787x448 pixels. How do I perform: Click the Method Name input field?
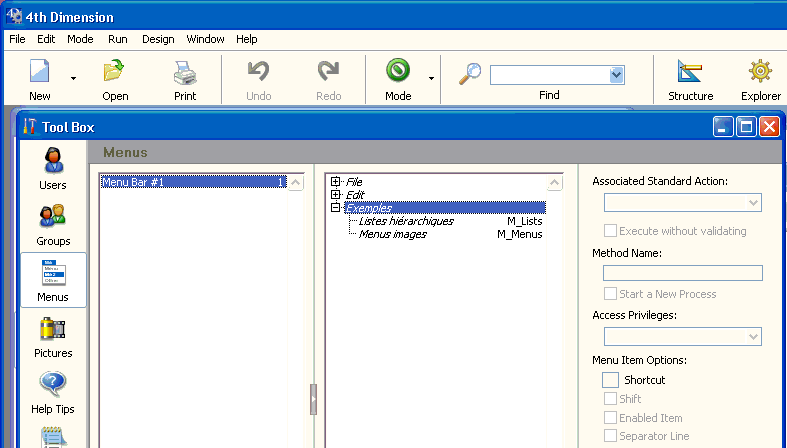(682, 273)
